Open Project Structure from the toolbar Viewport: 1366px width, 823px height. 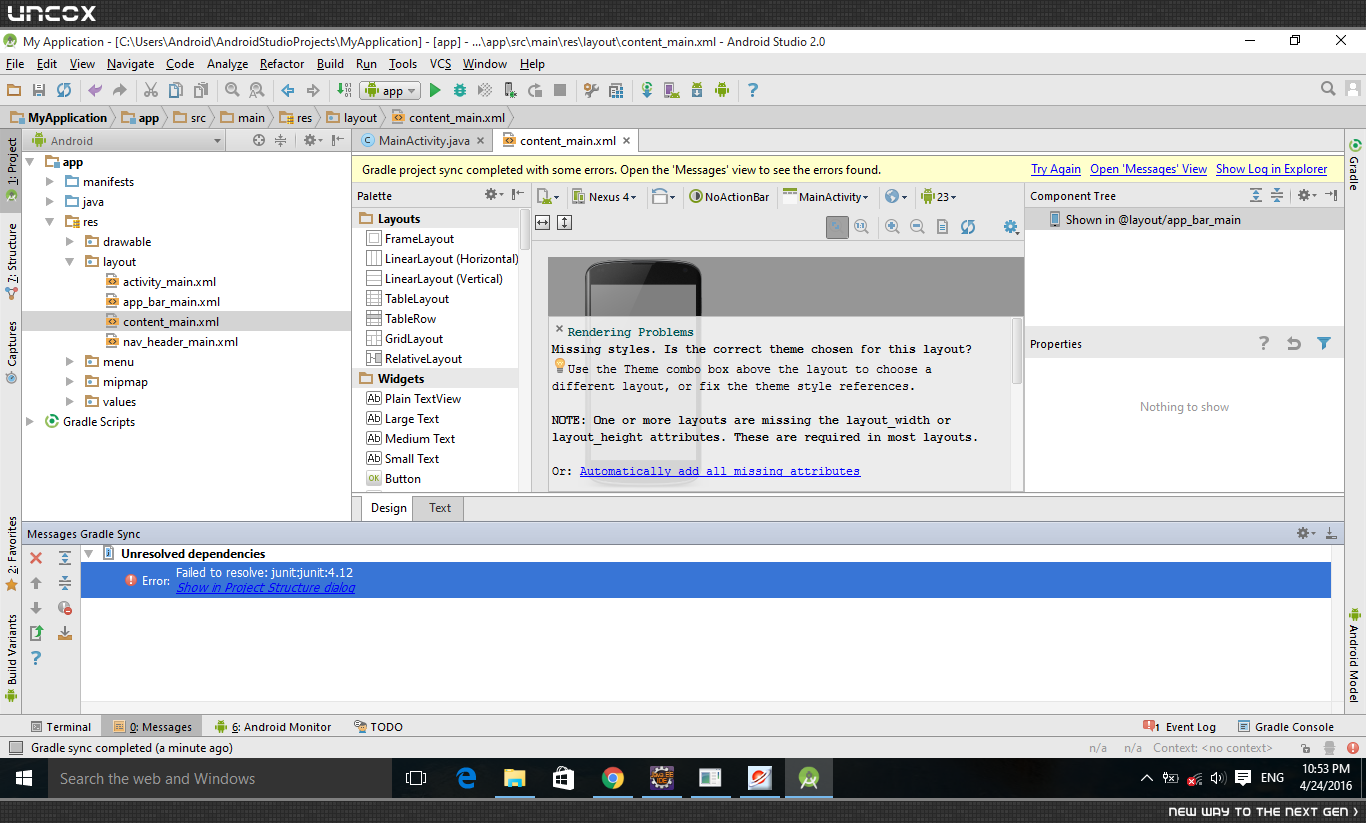click(x=616, y=90)
